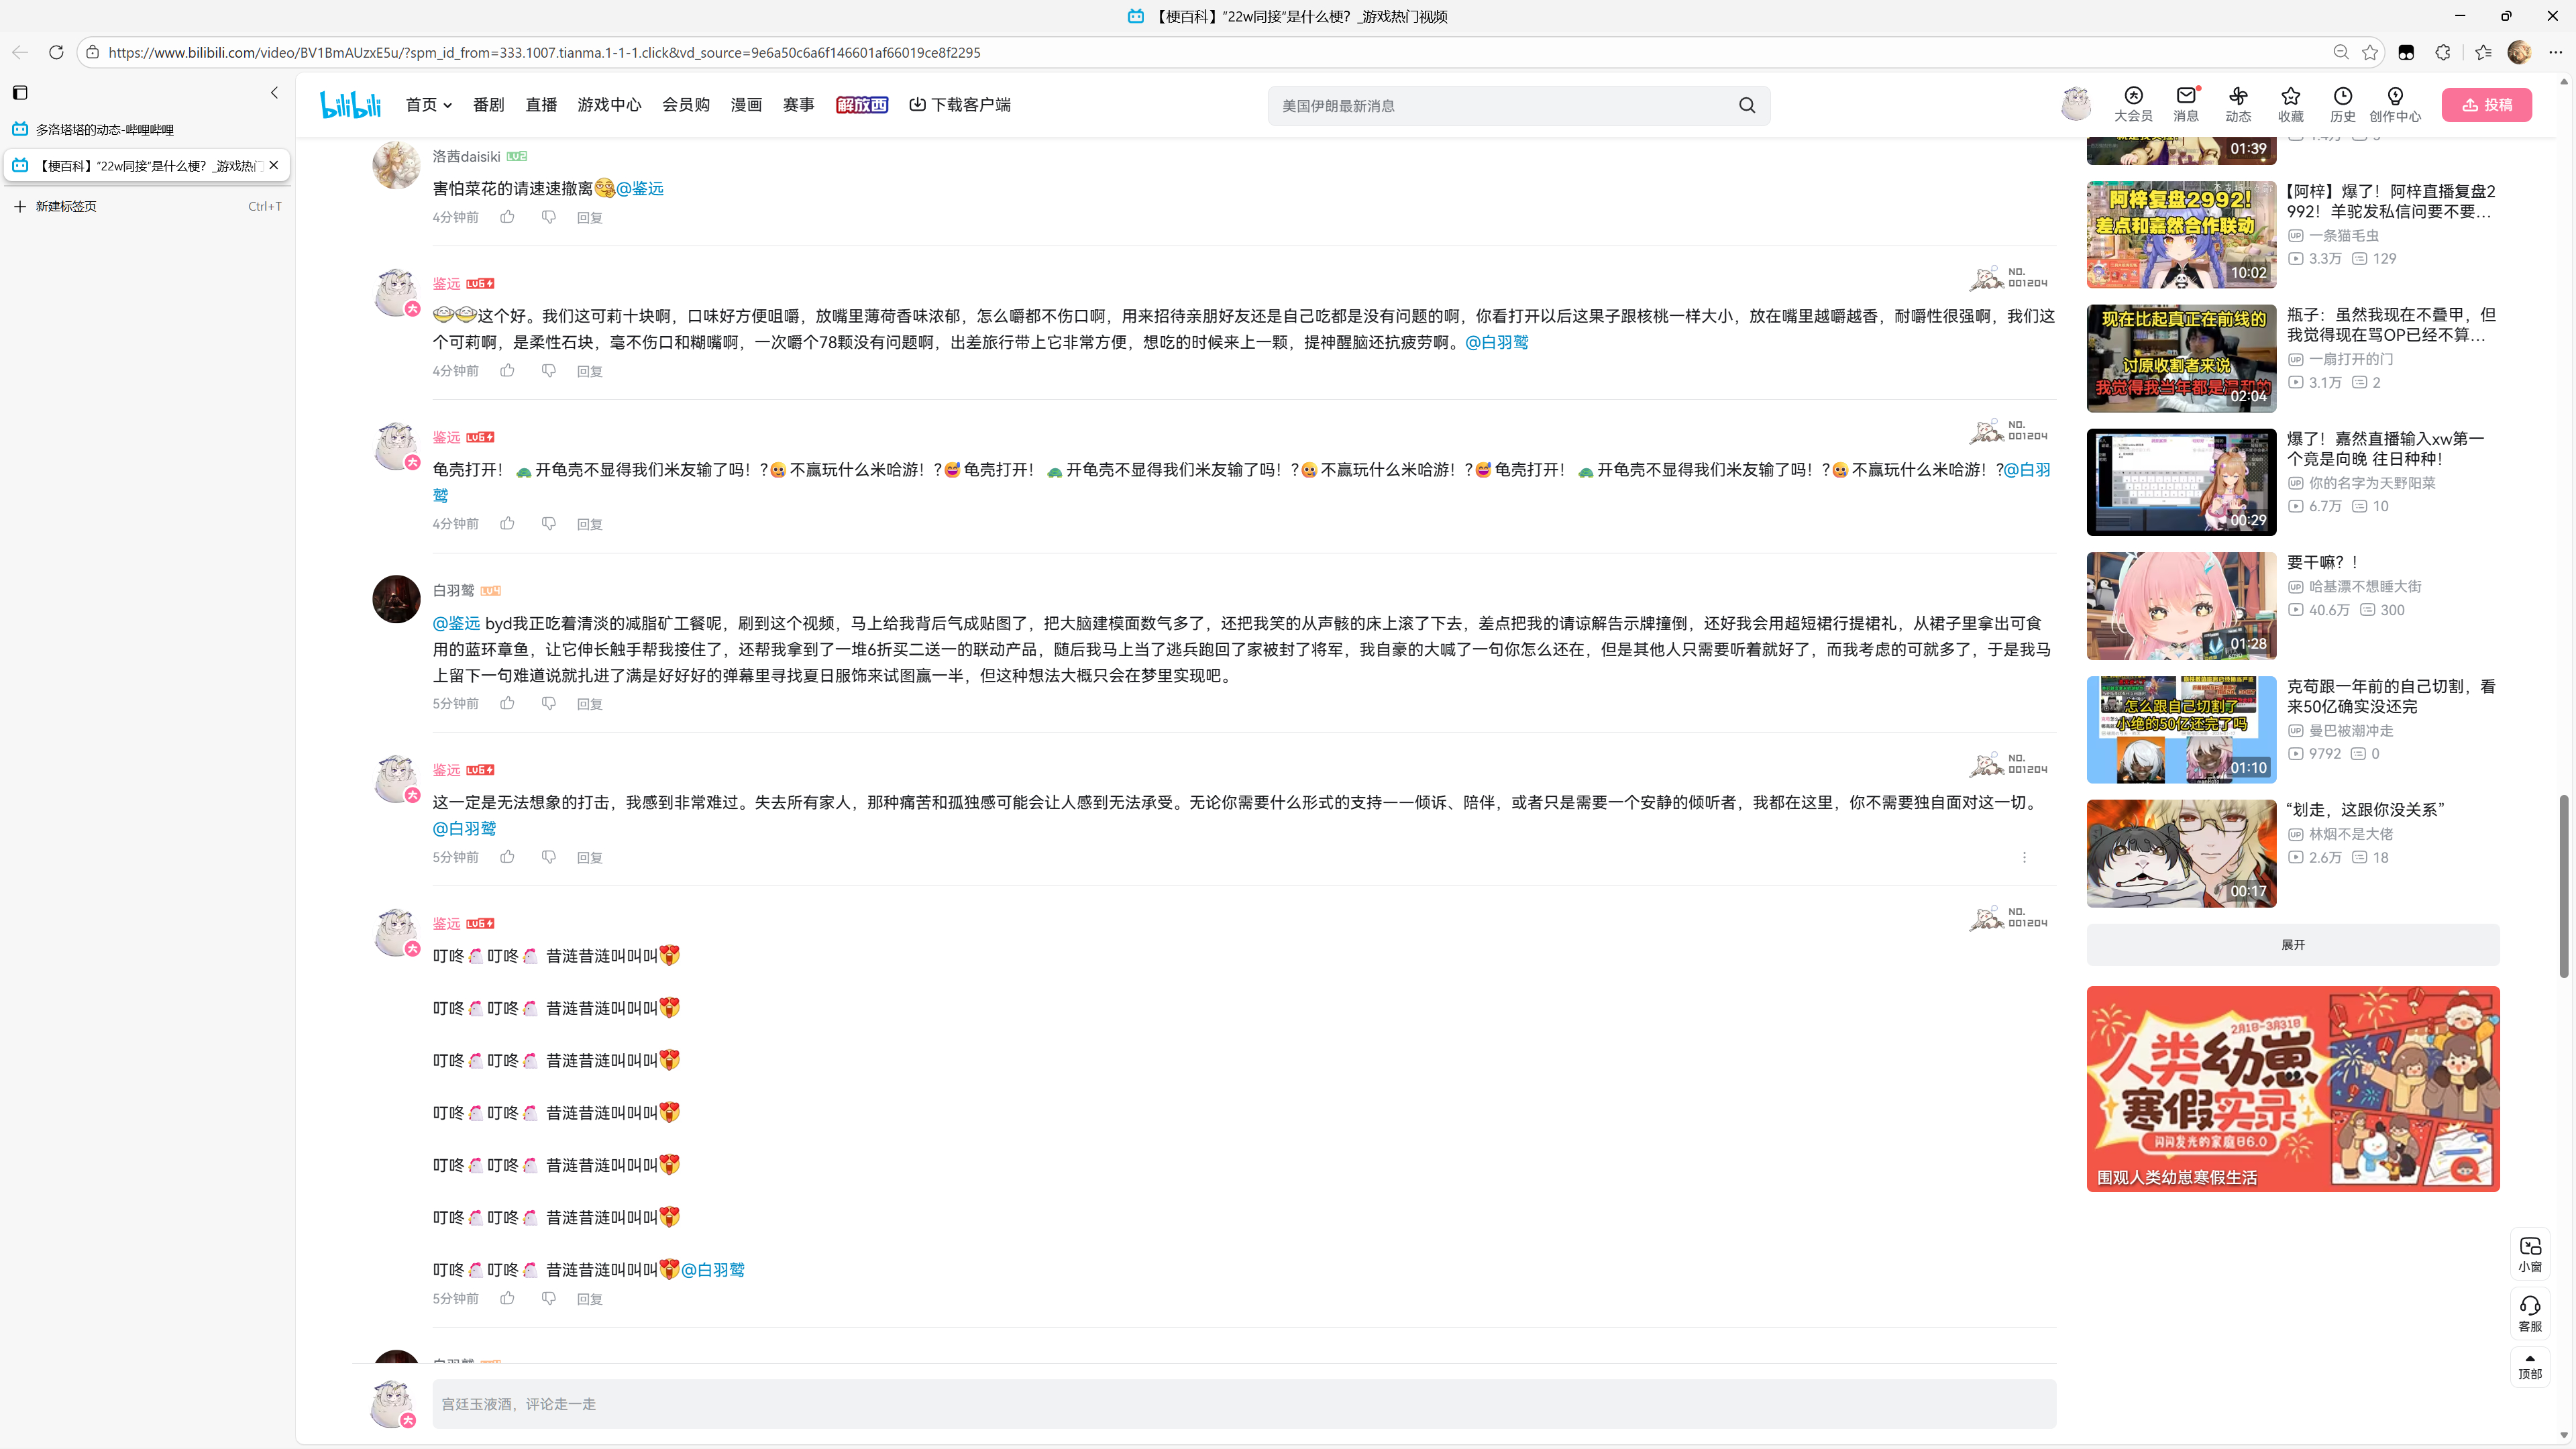Open the 游戏中心 nav menu item
The height and width of the screenshot is (1449, 2576).
(609, 105)
